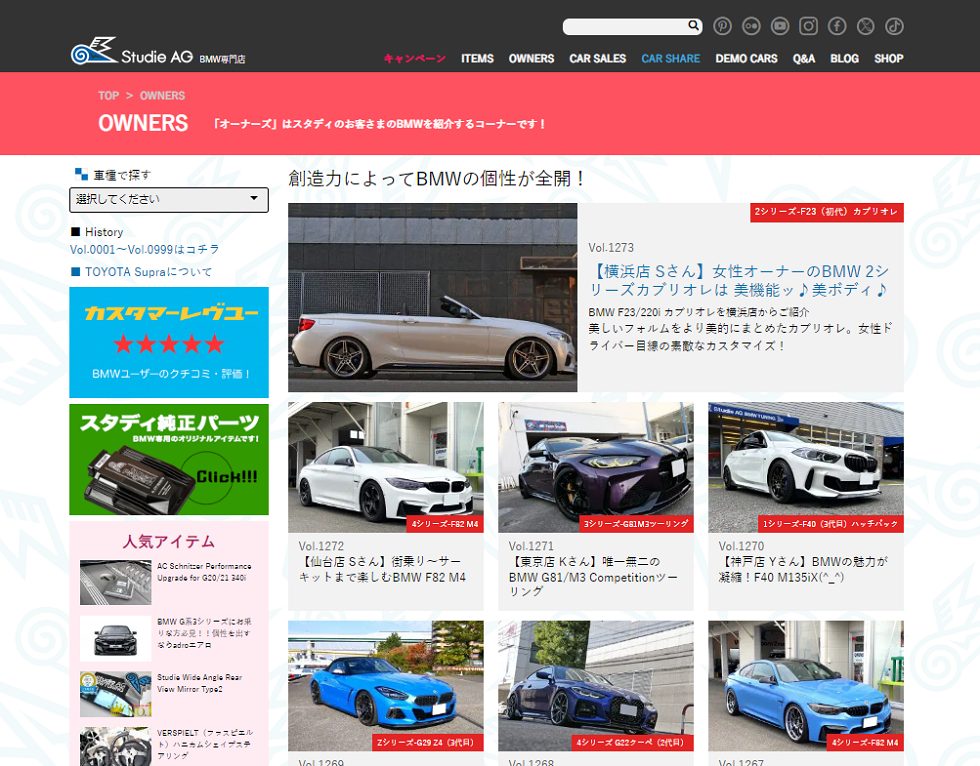Click the OWNERS breadcrumb link
This screenshot has height=766, width=980.
click(x=162, y=96)
